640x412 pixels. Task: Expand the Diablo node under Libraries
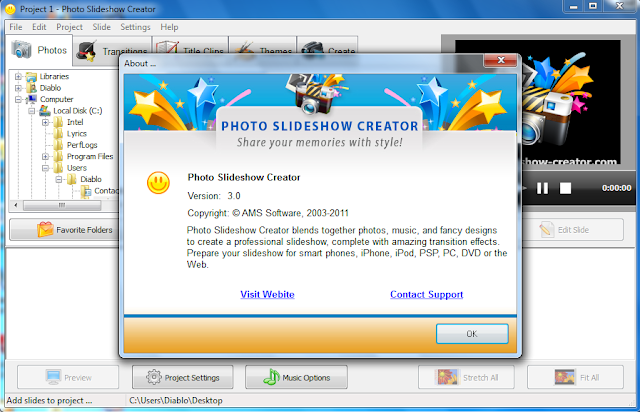click(x=18, y=88)
